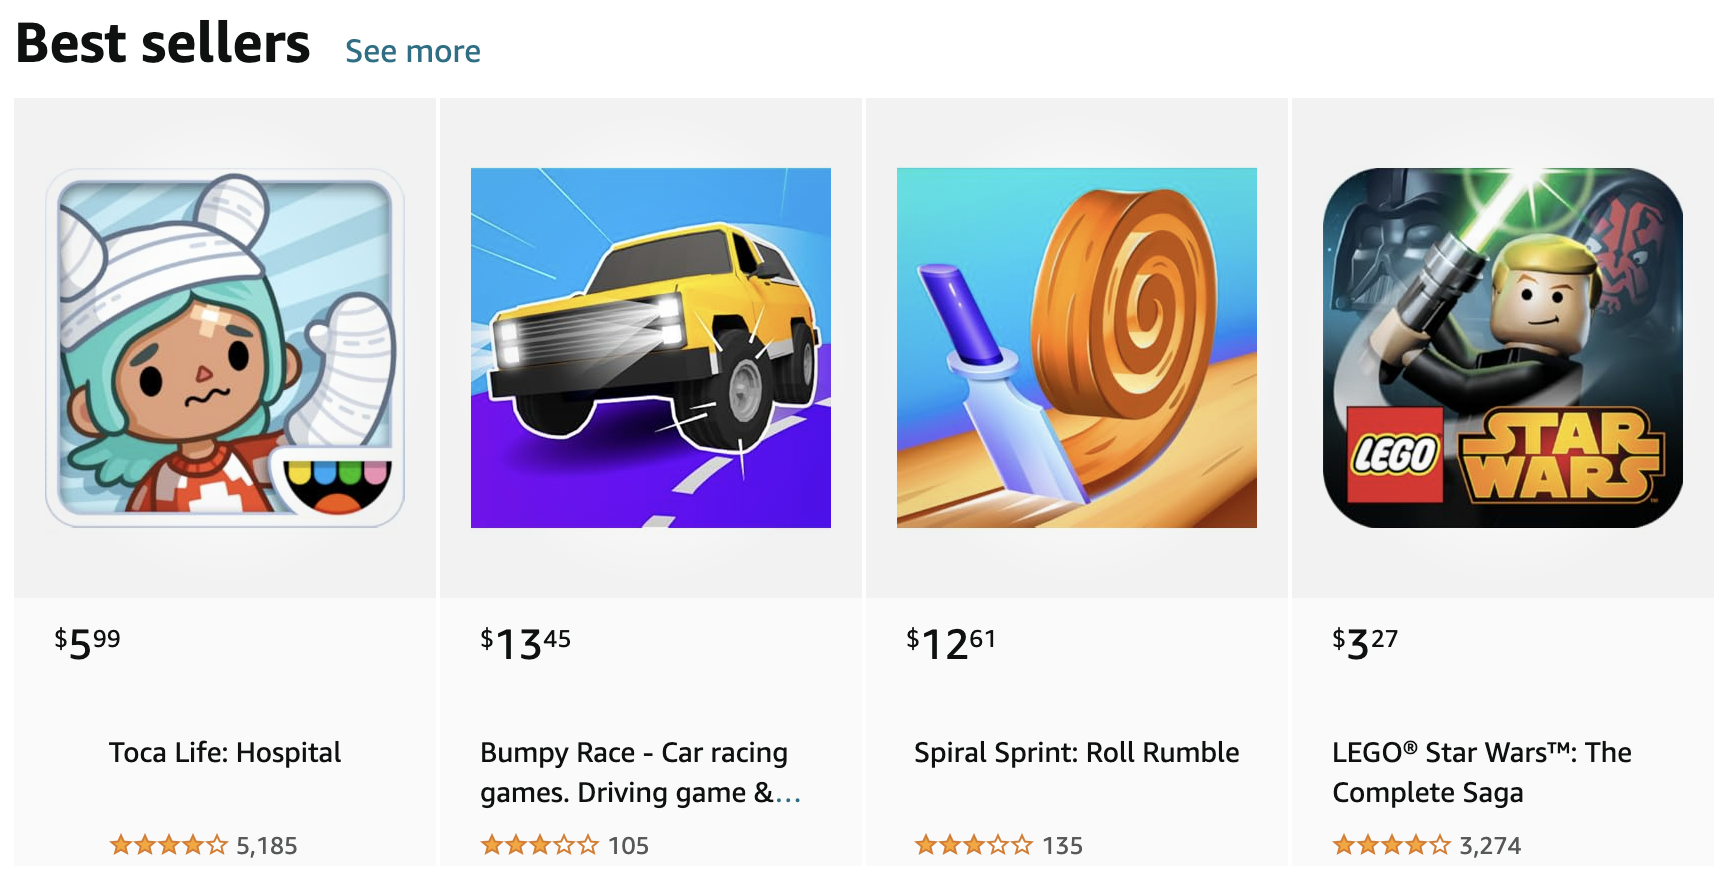Viewport: 1714px width, 886px height.
Task: Click Toca Life: Hospital star rating
Action: (168, 845)
